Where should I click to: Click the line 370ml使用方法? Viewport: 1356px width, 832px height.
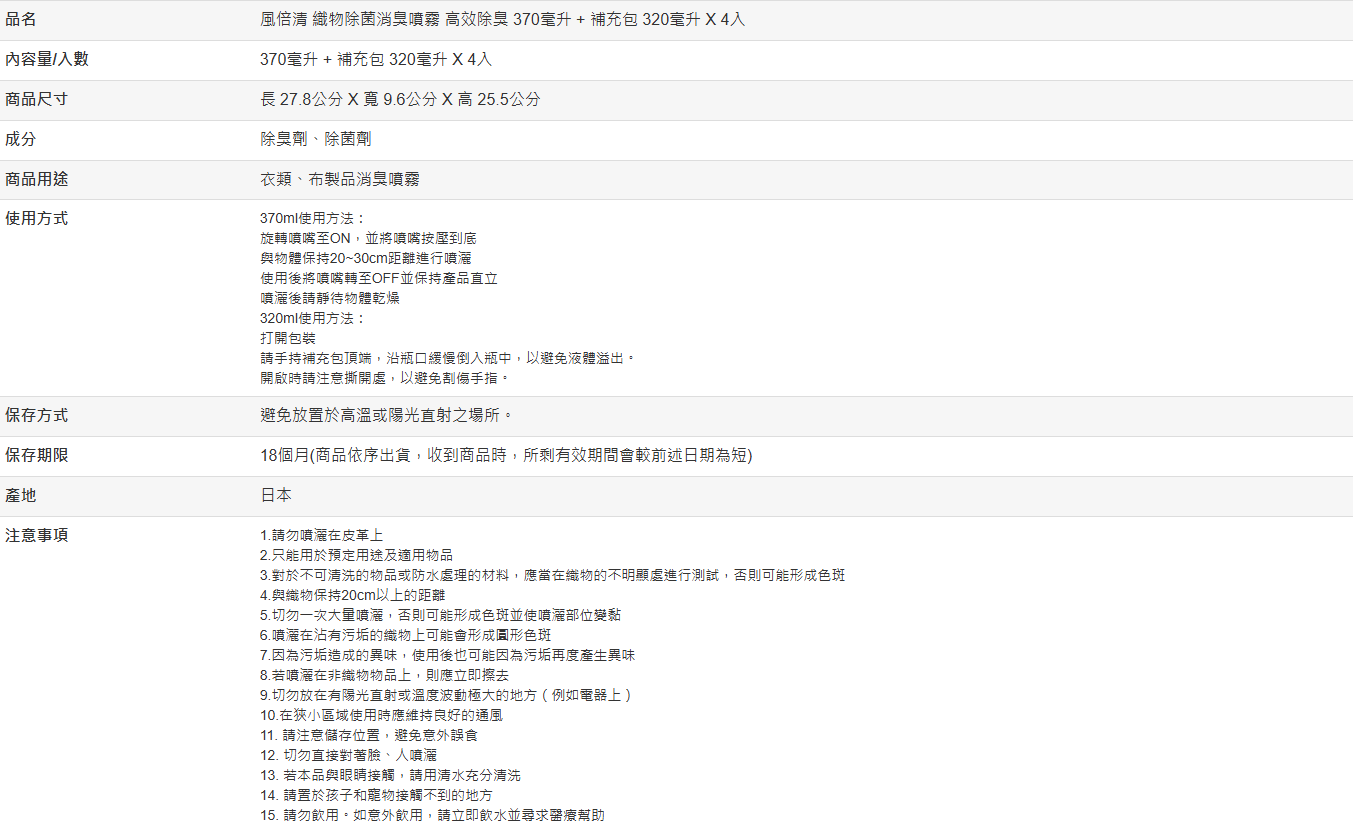tap(312, 218)
